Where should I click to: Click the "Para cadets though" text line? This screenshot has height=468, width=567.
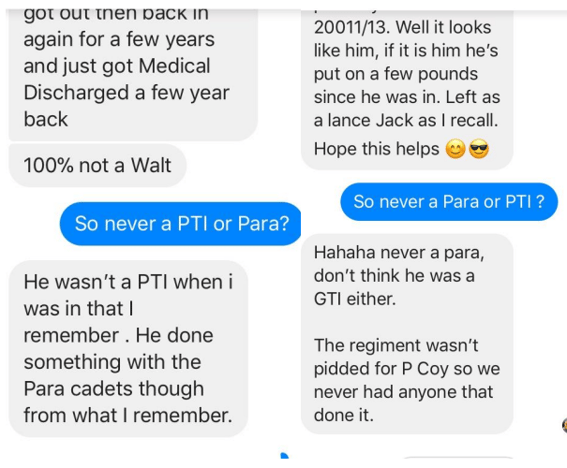[x=114, y=389]
